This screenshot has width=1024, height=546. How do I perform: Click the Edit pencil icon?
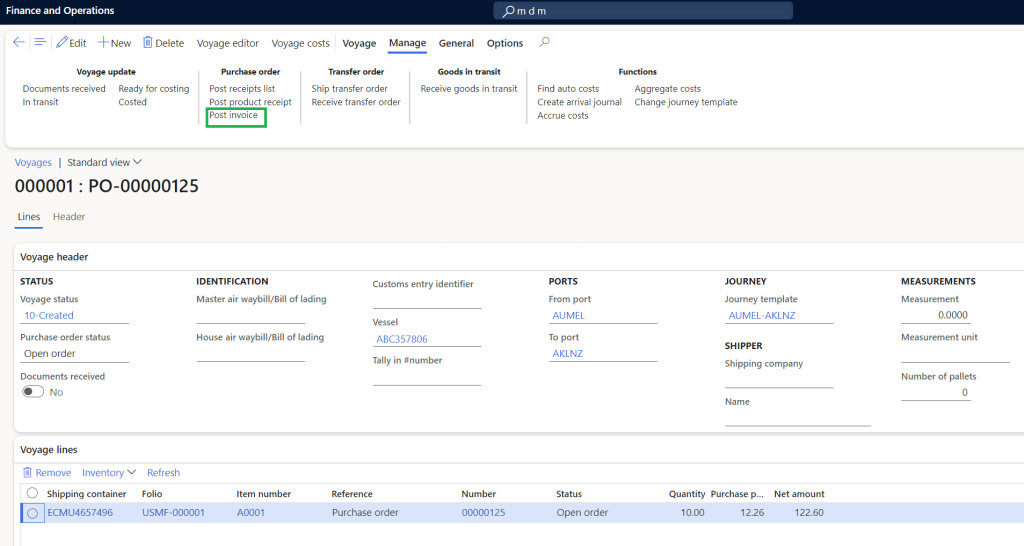point(62,43)
